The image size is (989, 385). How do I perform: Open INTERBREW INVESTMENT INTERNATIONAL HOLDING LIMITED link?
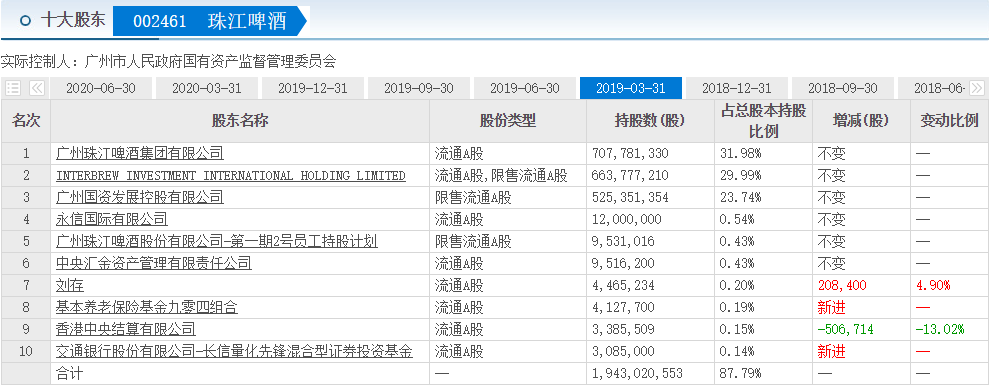click(x=231, y=175)
